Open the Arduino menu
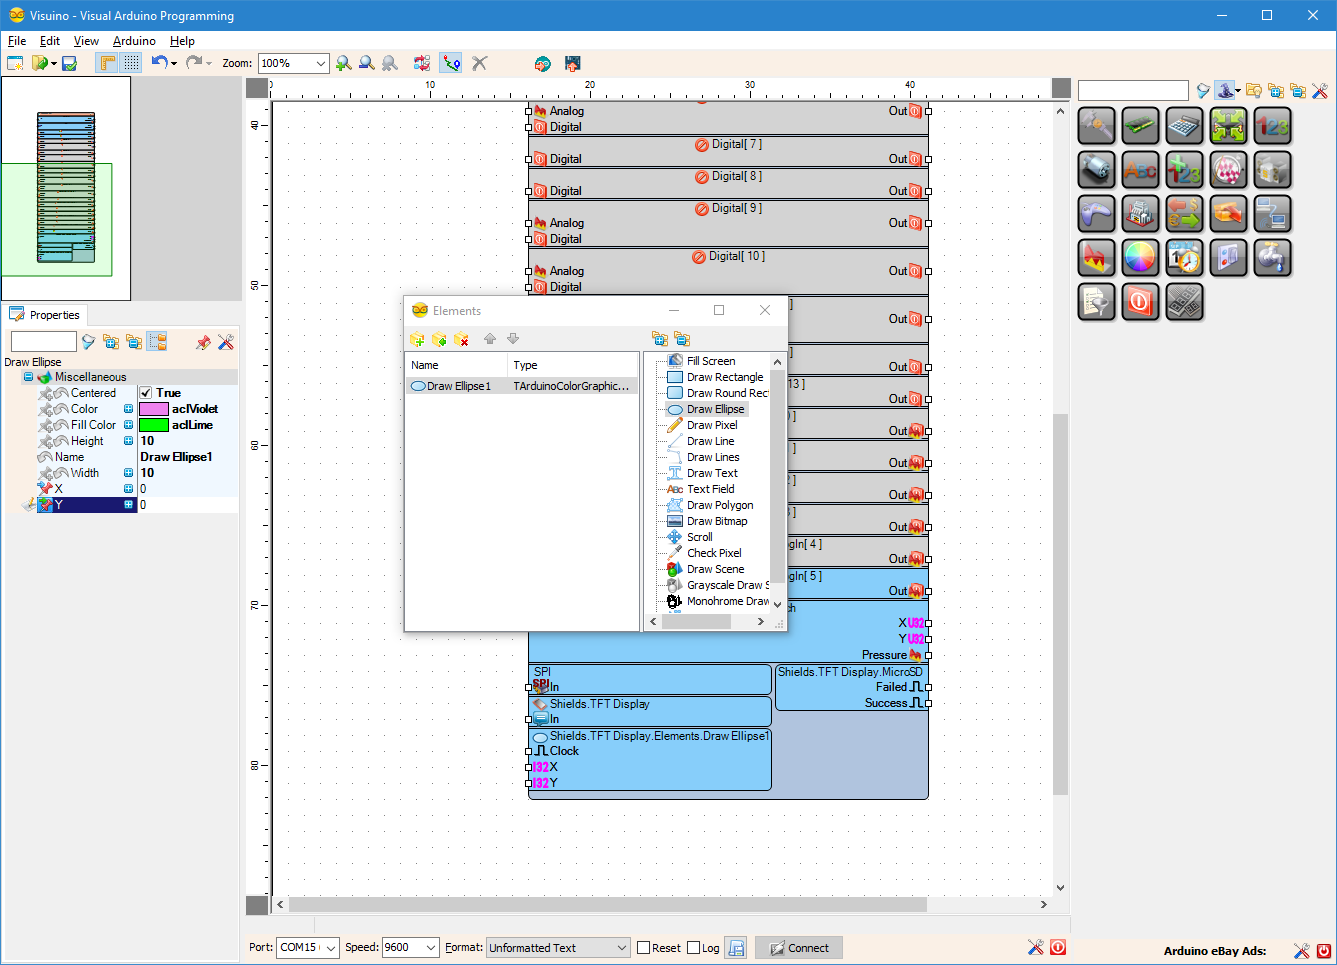The height and width of the screenshot is (965, 1337). [134, 41]
